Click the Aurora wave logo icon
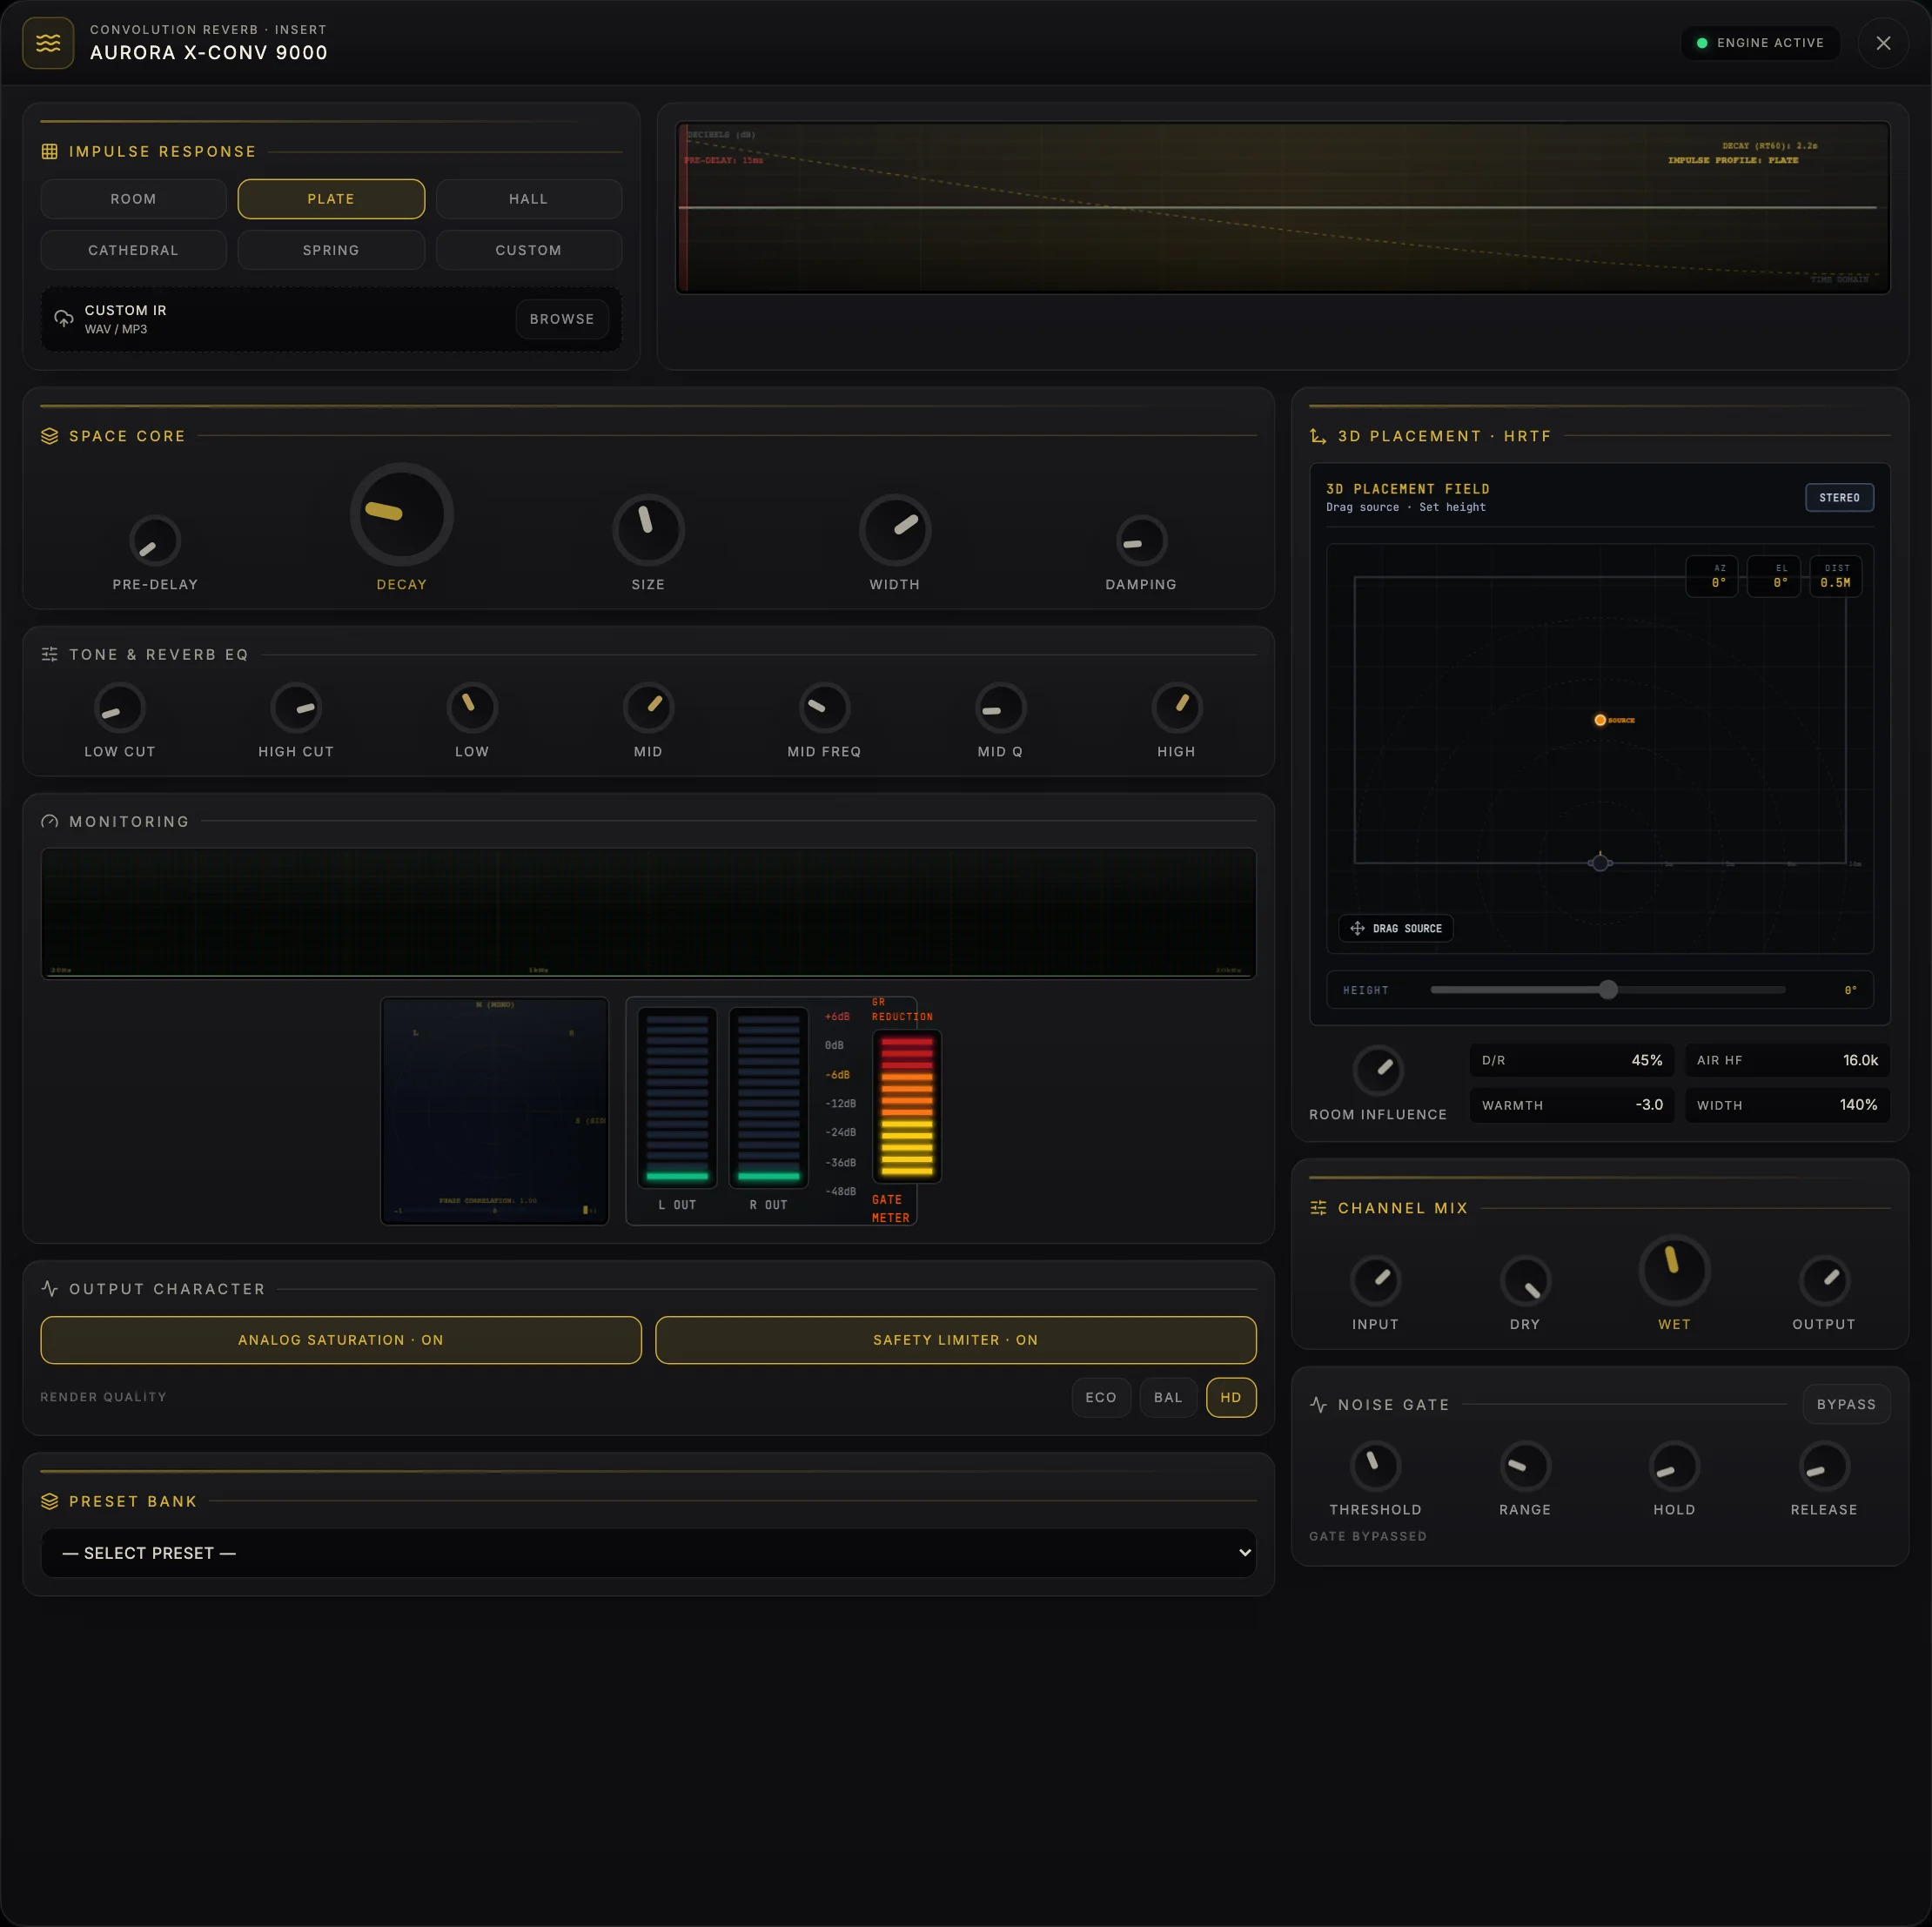The width and height of the screenshot is (1932, 1927). [x=48, y=43]
